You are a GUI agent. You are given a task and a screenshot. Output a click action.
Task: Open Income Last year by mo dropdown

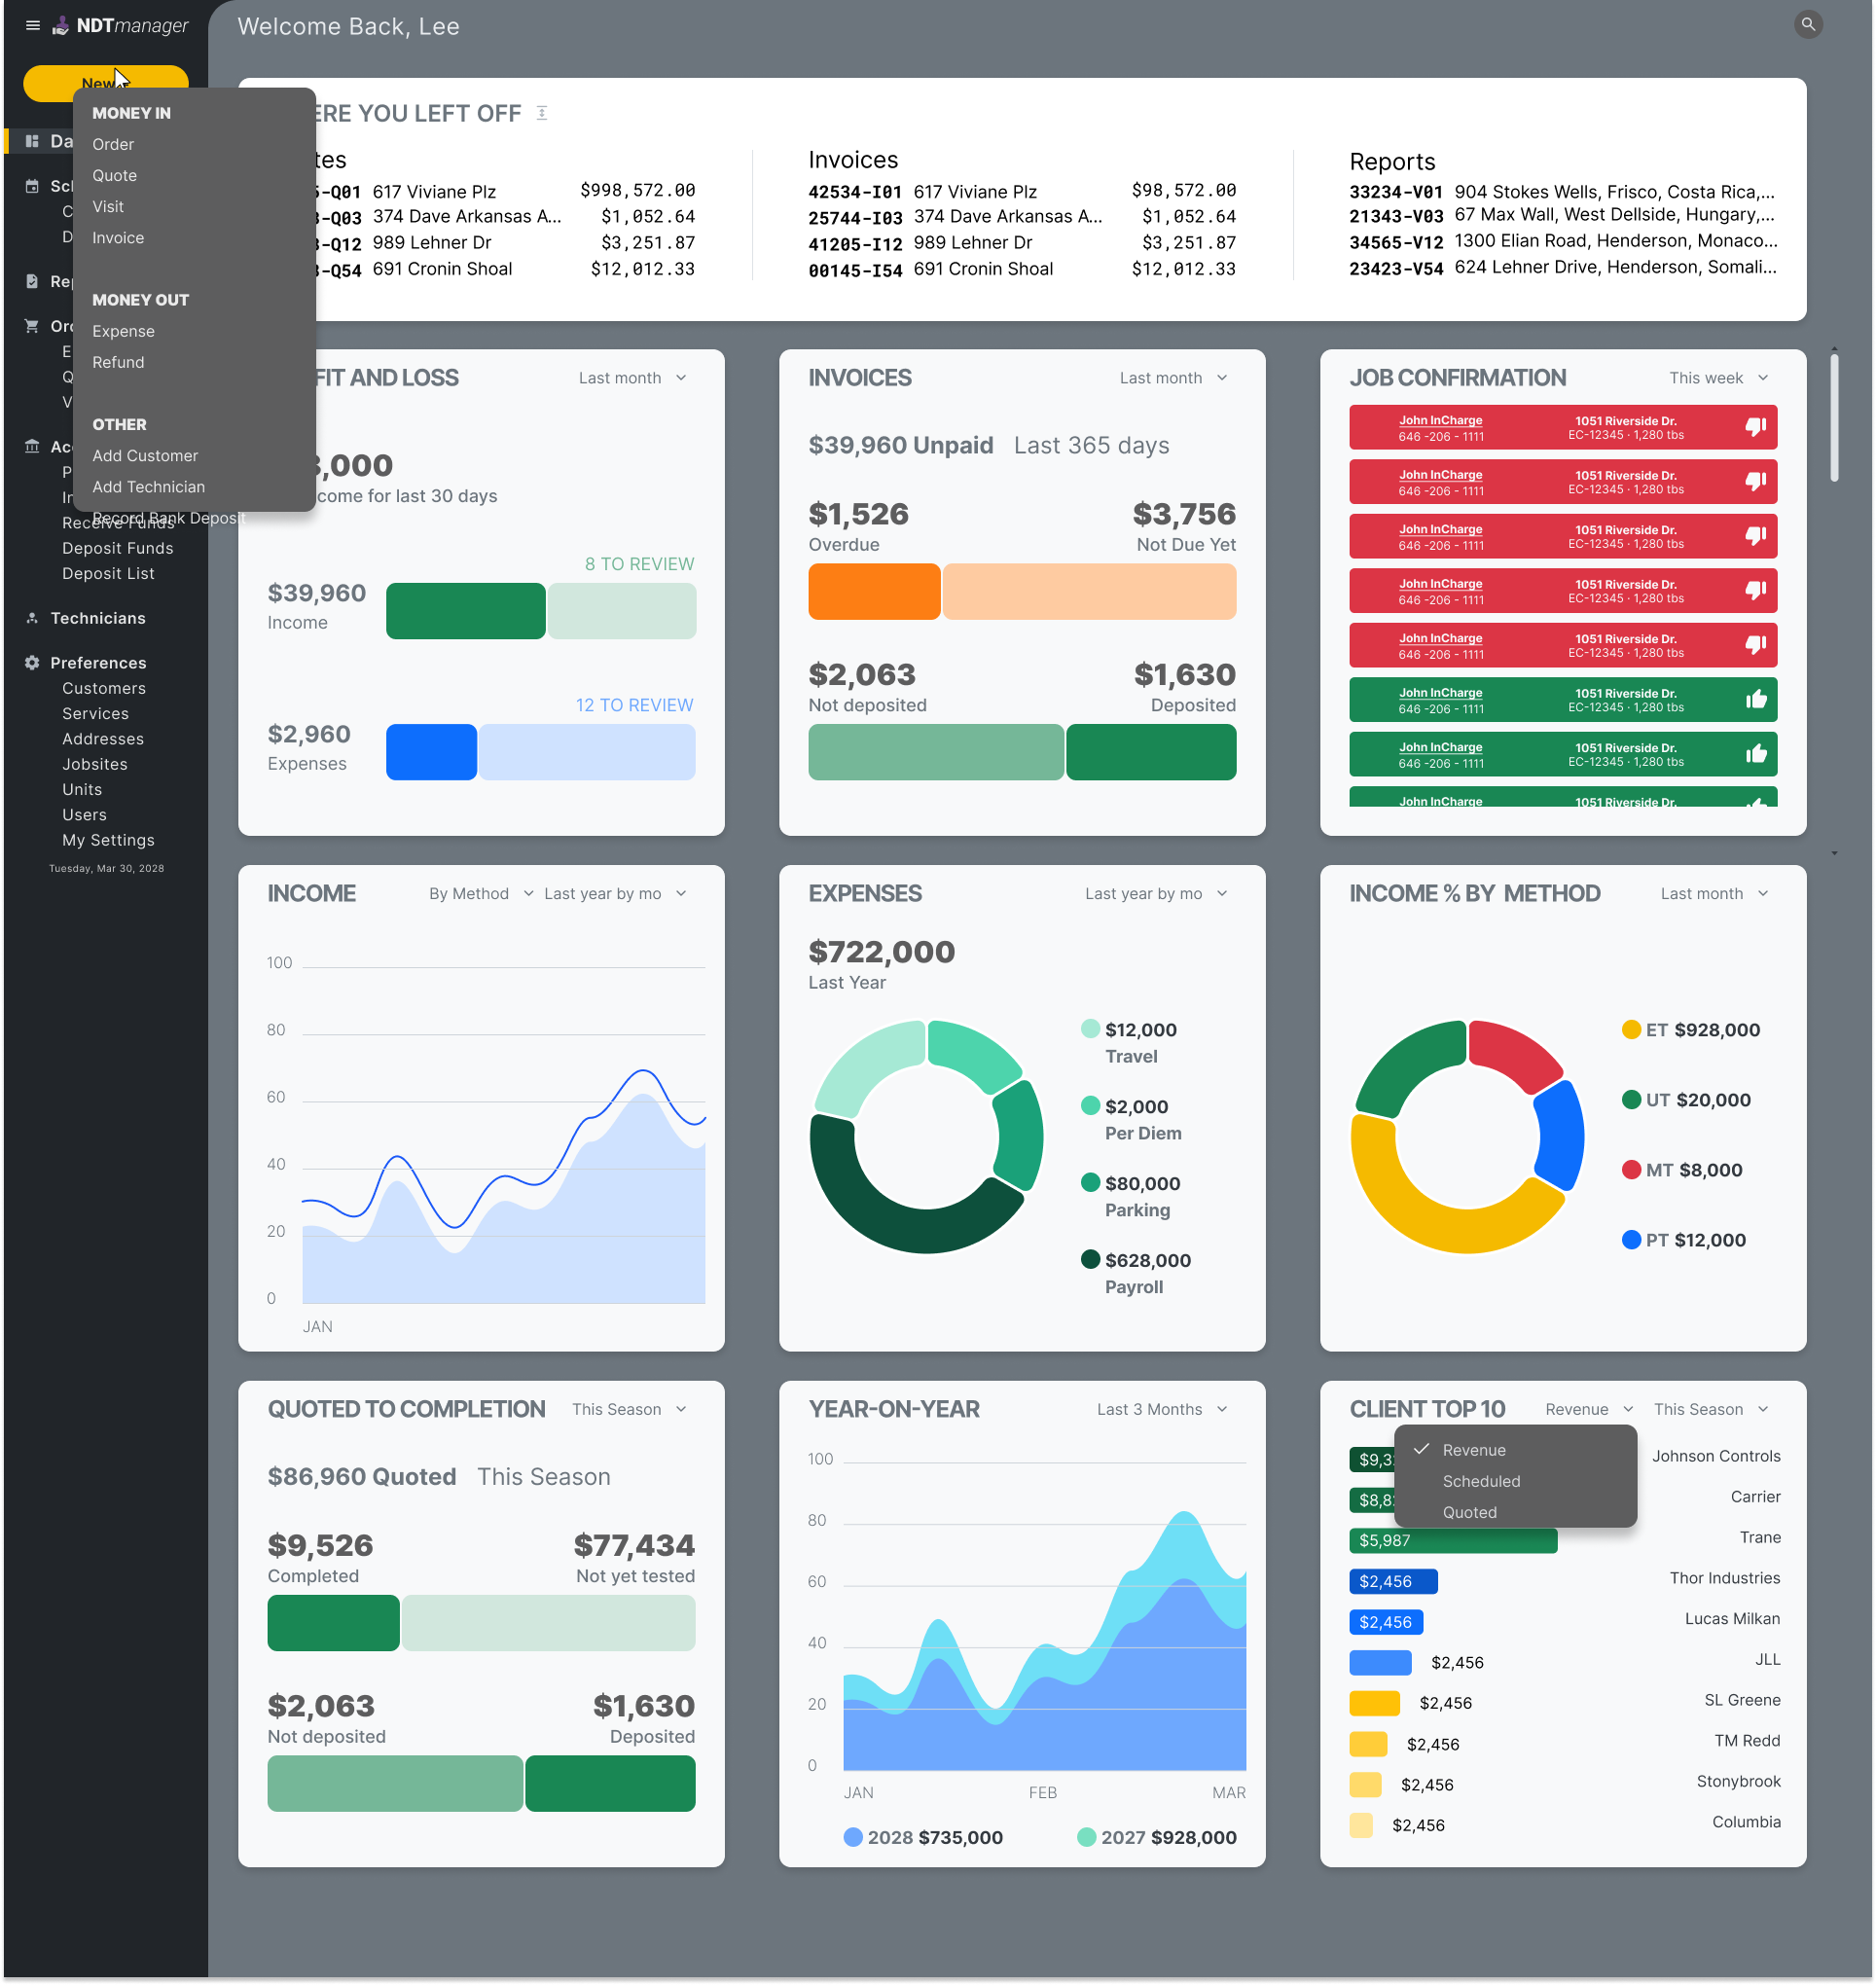tap(614, 893)
